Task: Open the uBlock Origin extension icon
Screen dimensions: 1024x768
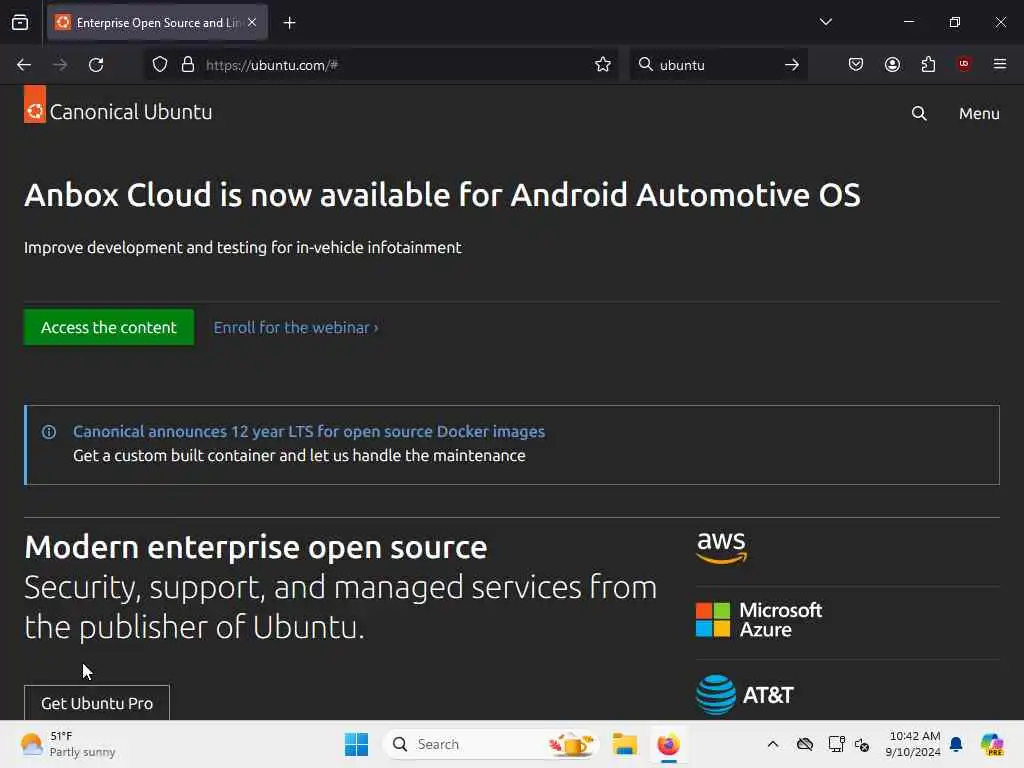Action: pyautogui.click(x=964, y=65)
